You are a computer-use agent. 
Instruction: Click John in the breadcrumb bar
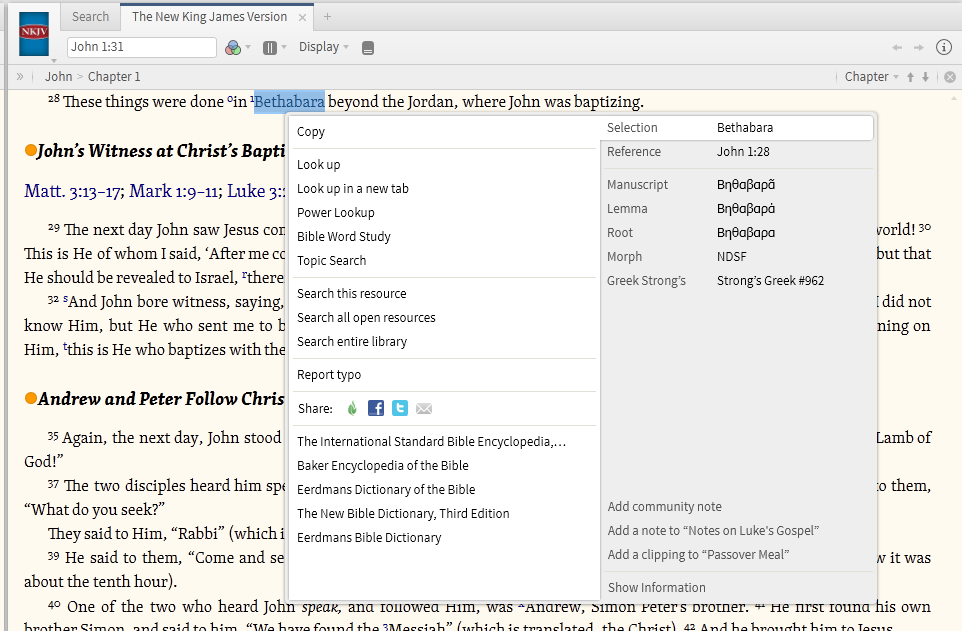click(x=58, y=77)
